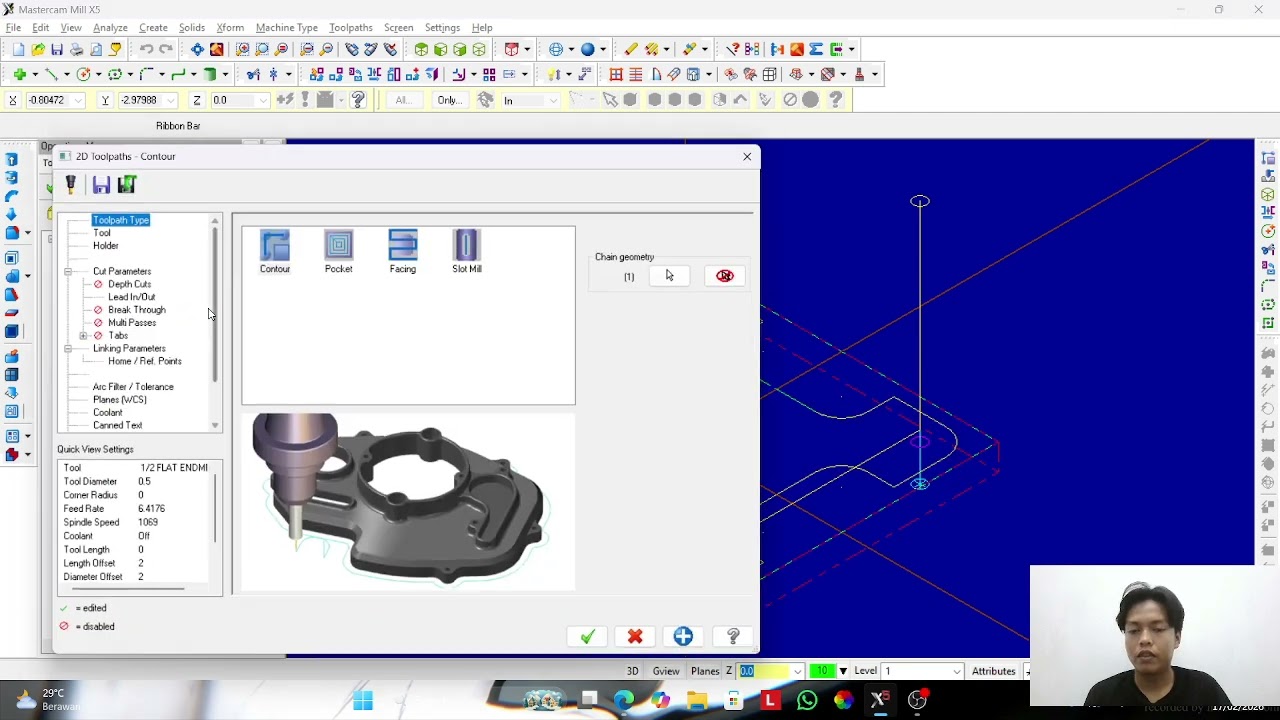The width and height of the screenshot is (1280, 720).
Task: Open Home / Ref. Points page
Action: [145, 361]
